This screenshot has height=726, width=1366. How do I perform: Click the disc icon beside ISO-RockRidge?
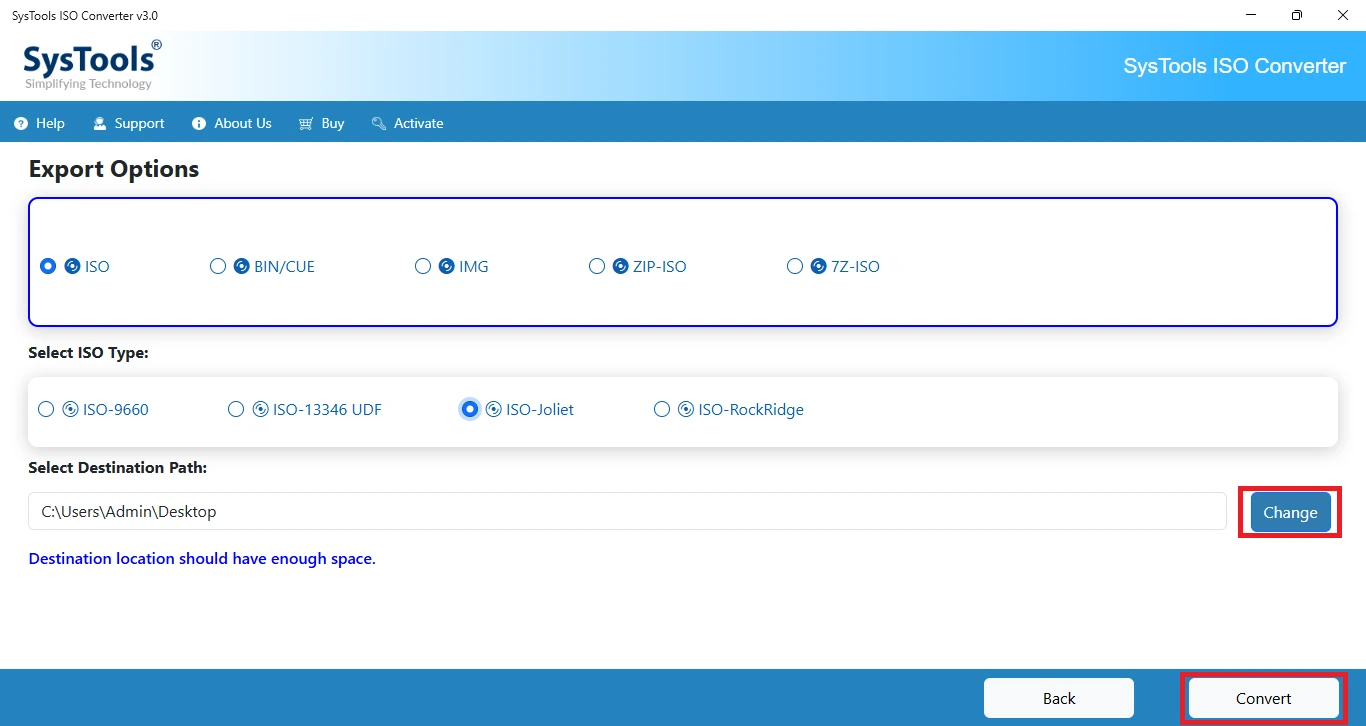pos(686,409)
